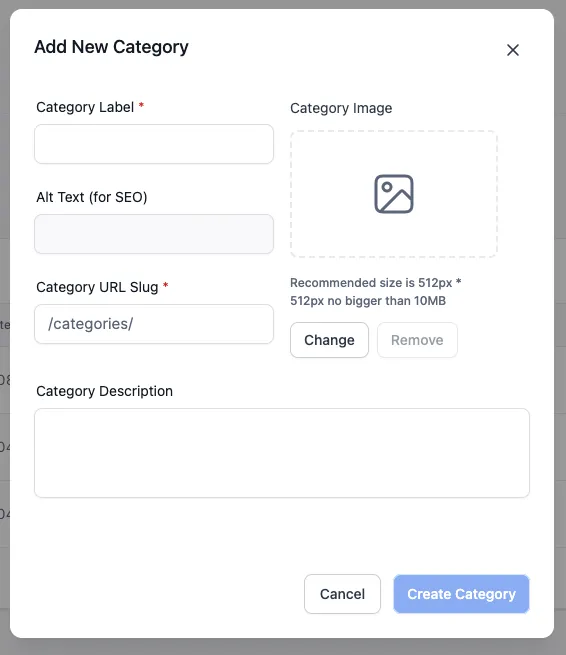Click the red asterisk beside Category Label
This screenshot has height=655, width=566.
[x=141, y=105]
